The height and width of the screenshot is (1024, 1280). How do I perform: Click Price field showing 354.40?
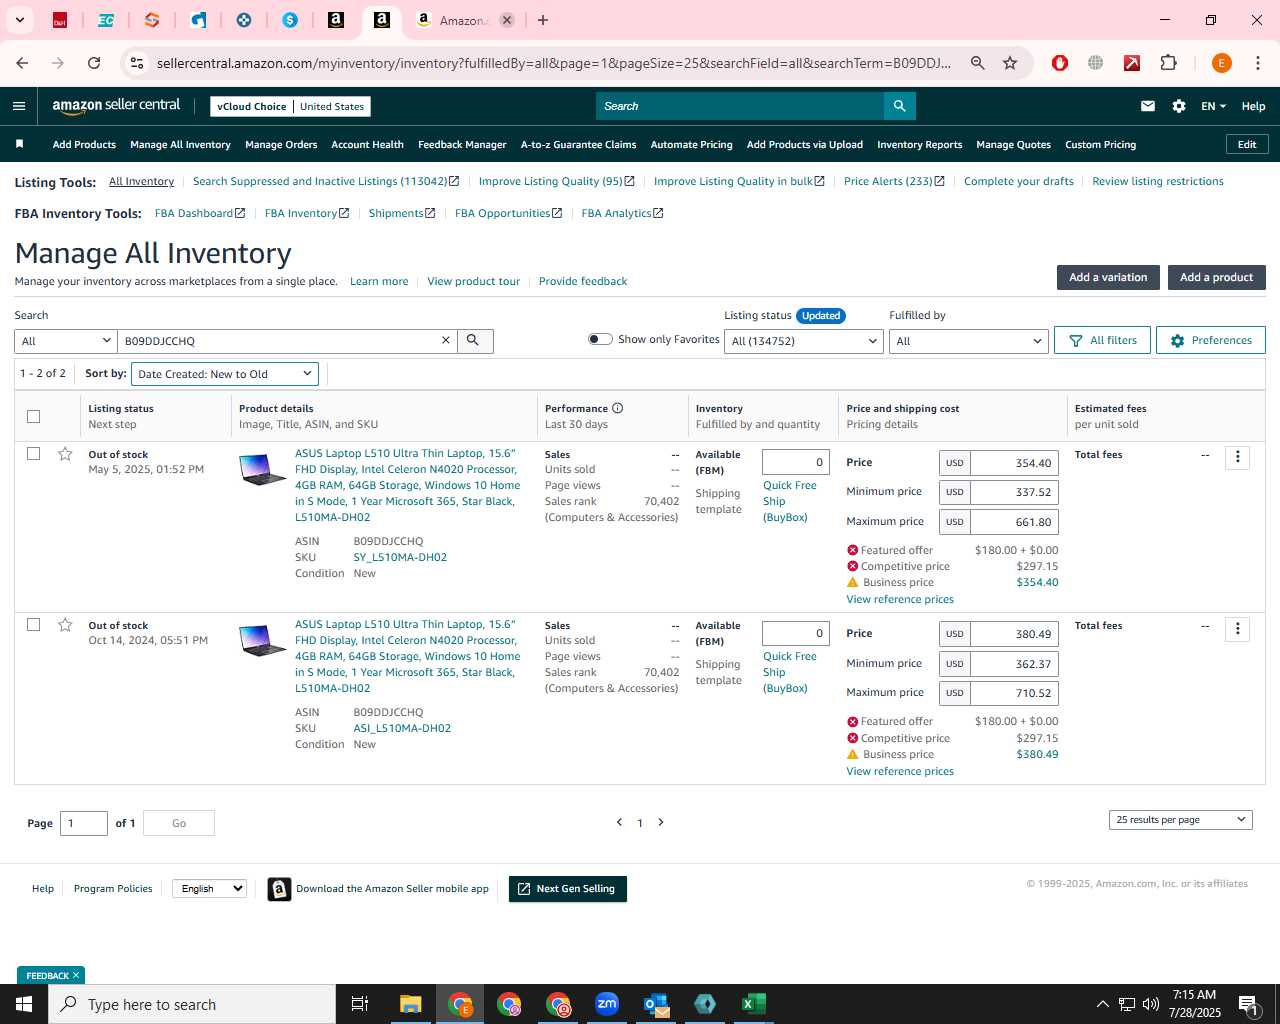pyautogui.click(x=1014, y=463)
